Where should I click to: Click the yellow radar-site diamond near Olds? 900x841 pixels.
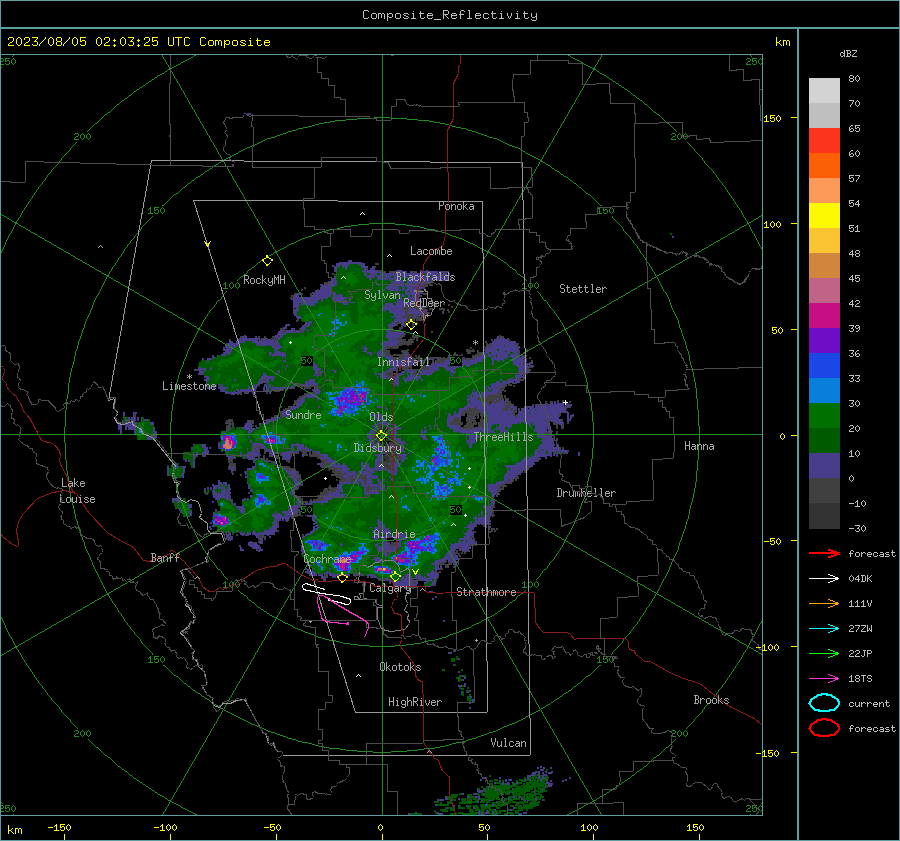click(x=381, y=436)
